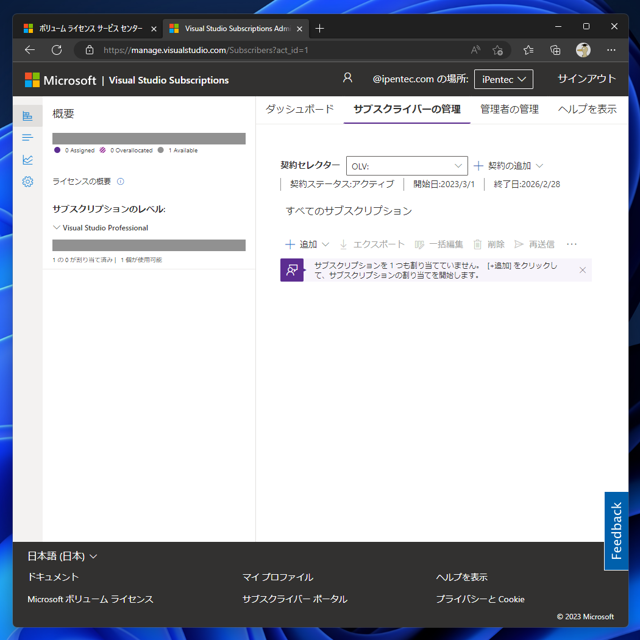Click the user profile icon in header
This screenshot has height=640, width=640.
347,78
